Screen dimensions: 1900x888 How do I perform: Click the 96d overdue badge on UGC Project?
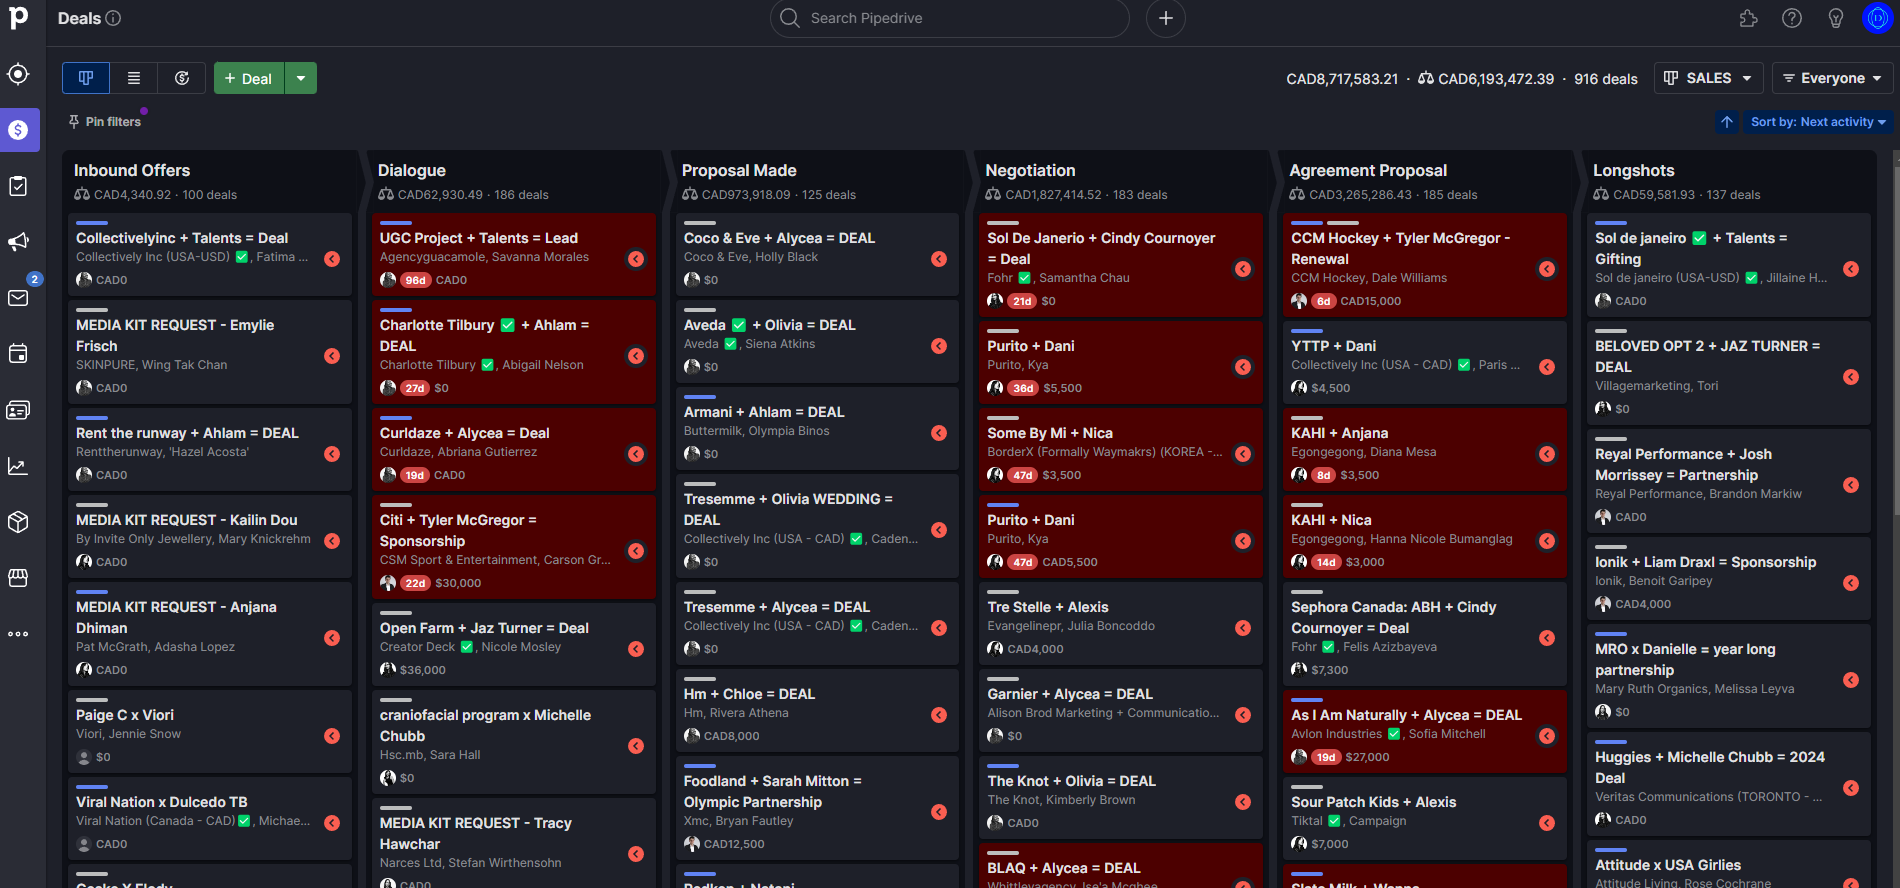[415, 280]
